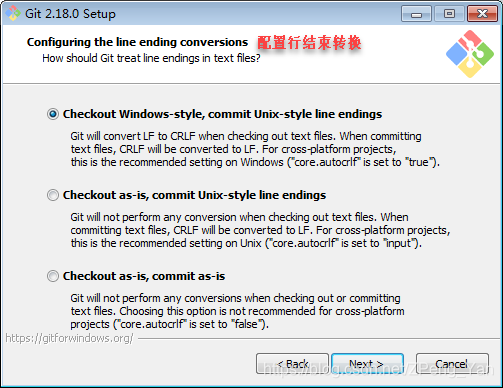Minimize the Git Setup window
503x388 pixels.
[416, 14]
